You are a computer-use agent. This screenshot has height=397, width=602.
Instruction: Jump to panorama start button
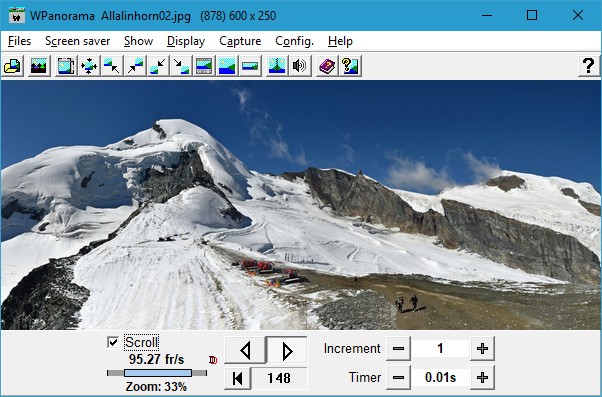coord(238,378)
